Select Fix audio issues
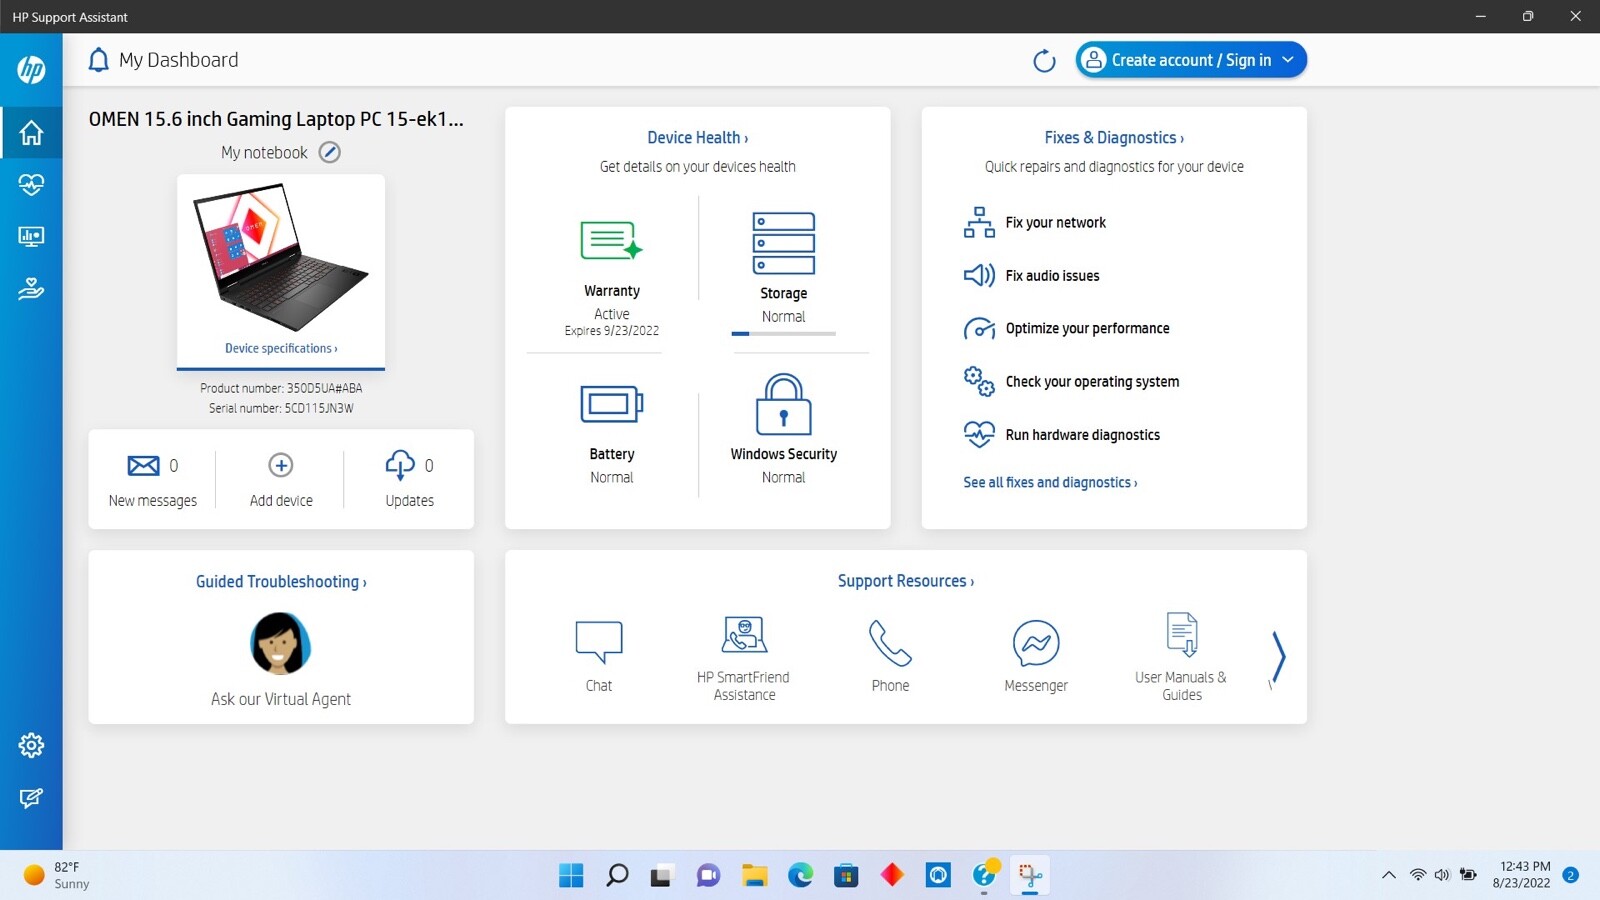 [x=1052, y=276]
